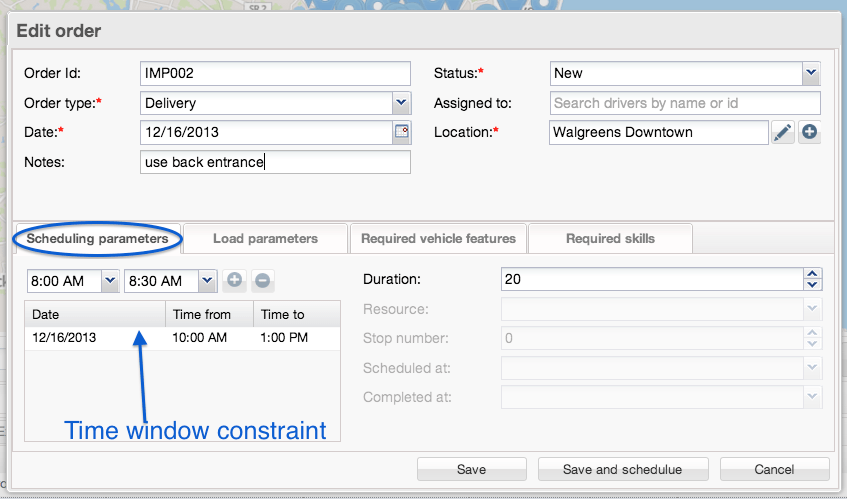Add a new location with plus icon

(x=809, y=132)
